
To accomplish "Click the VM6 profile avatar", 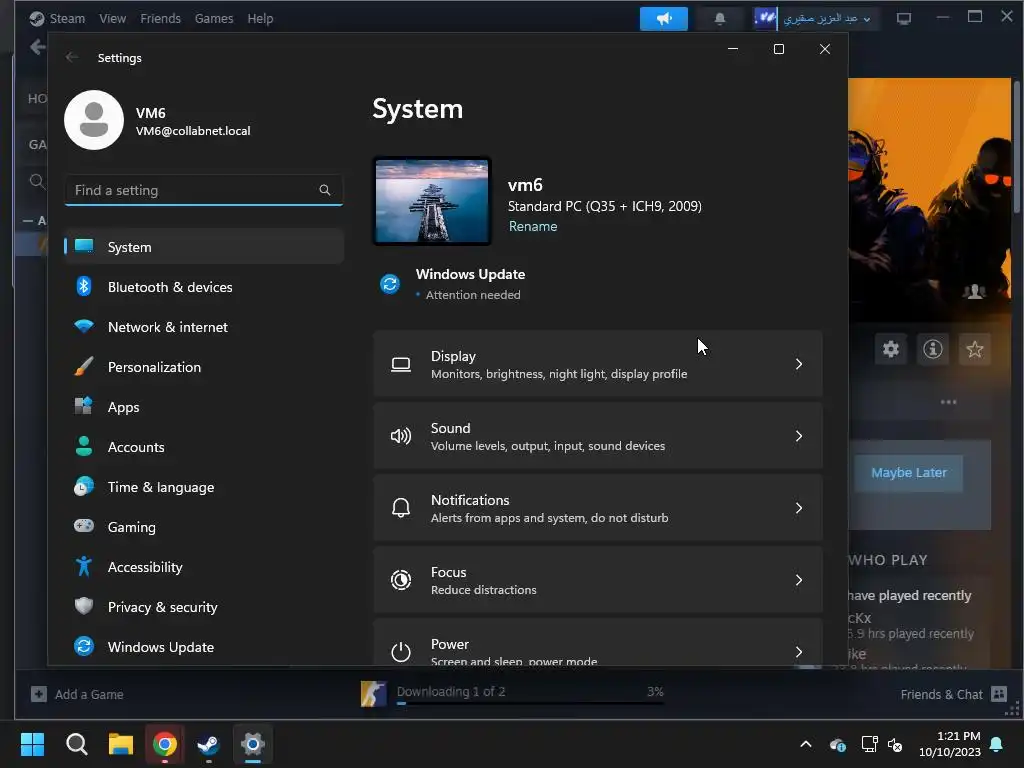I will click(x=94, y=120).
